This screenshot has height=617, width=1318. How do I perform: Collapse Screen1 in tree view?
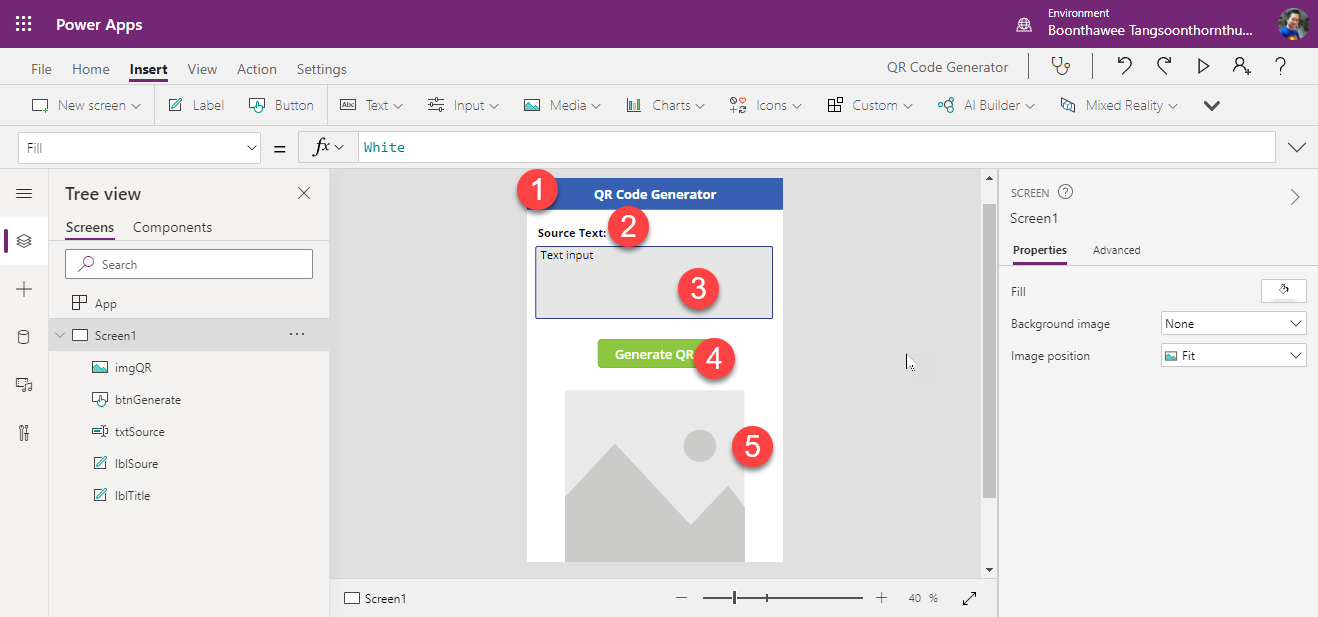[60, 335]
